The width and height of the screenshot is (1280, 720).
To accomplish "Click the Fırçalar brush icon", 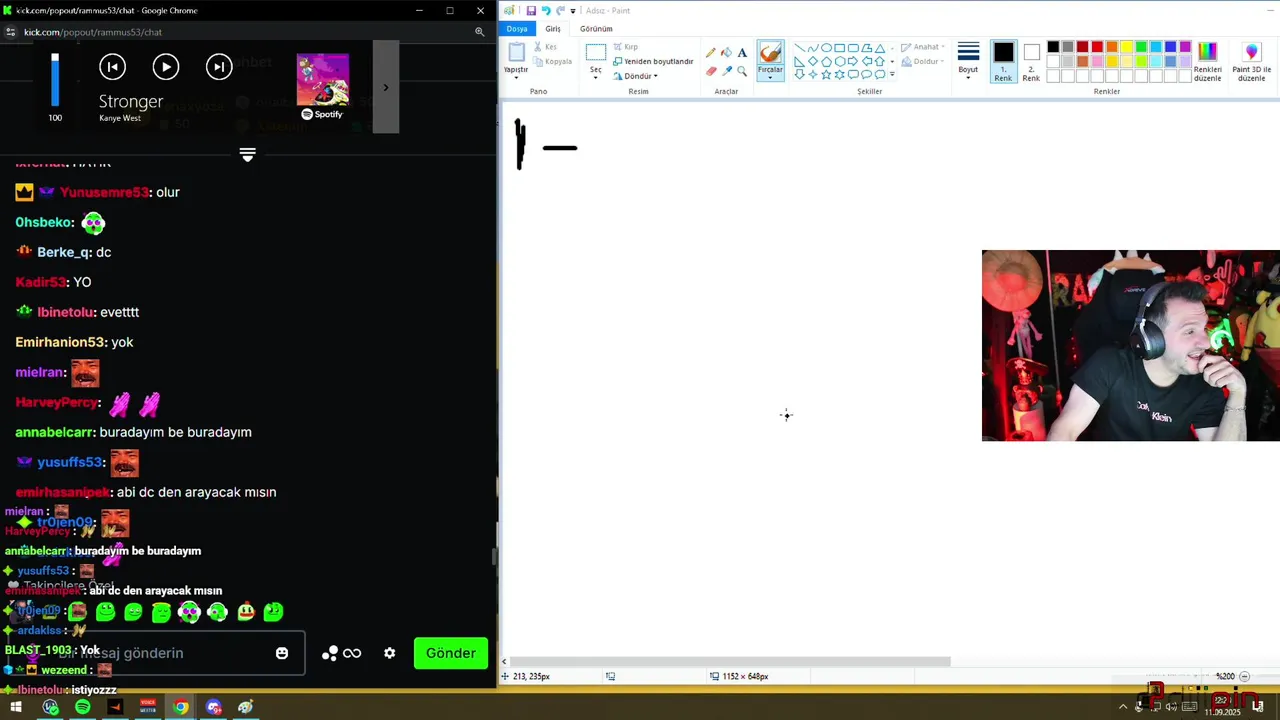I will (x=770, y=52).
